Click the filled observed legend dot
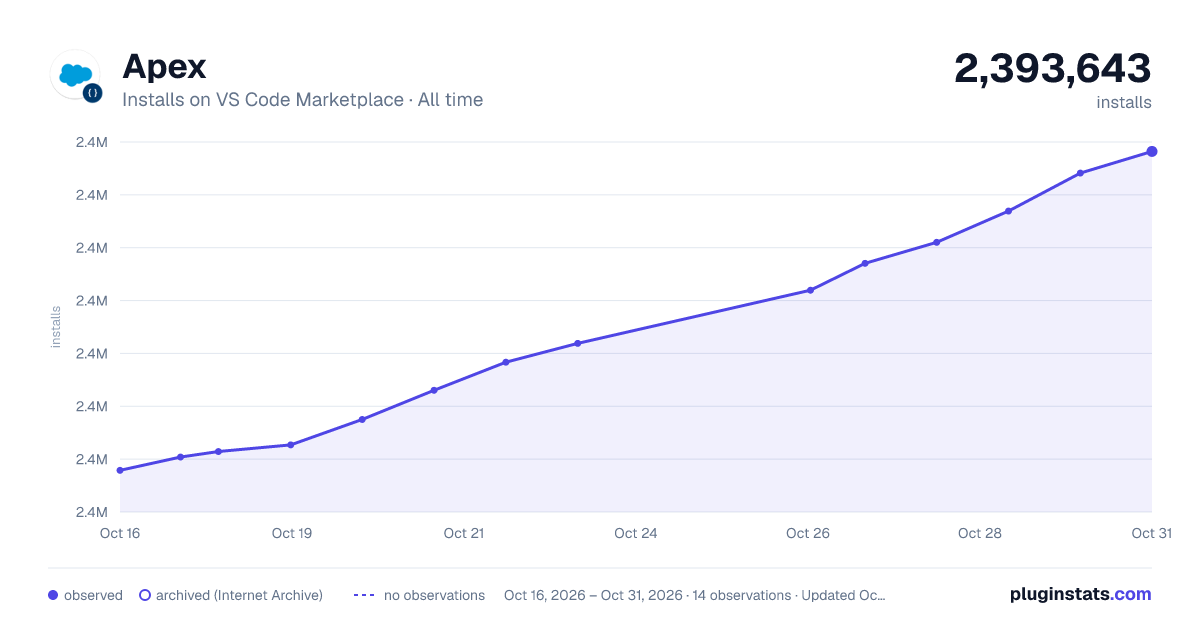Screen dimensions: 1200x630 pos(53,595)
